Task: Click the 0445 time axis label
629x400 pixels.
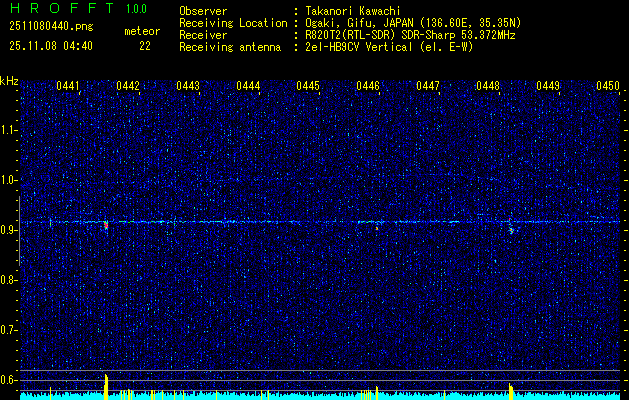Action: click(308, 86)
